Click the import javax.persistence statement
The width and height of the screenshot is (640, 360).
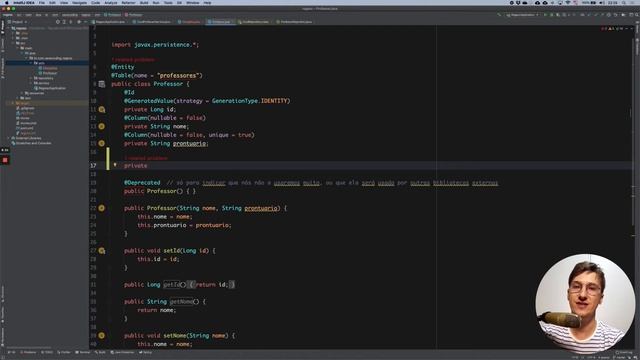[x=155, y=44]
